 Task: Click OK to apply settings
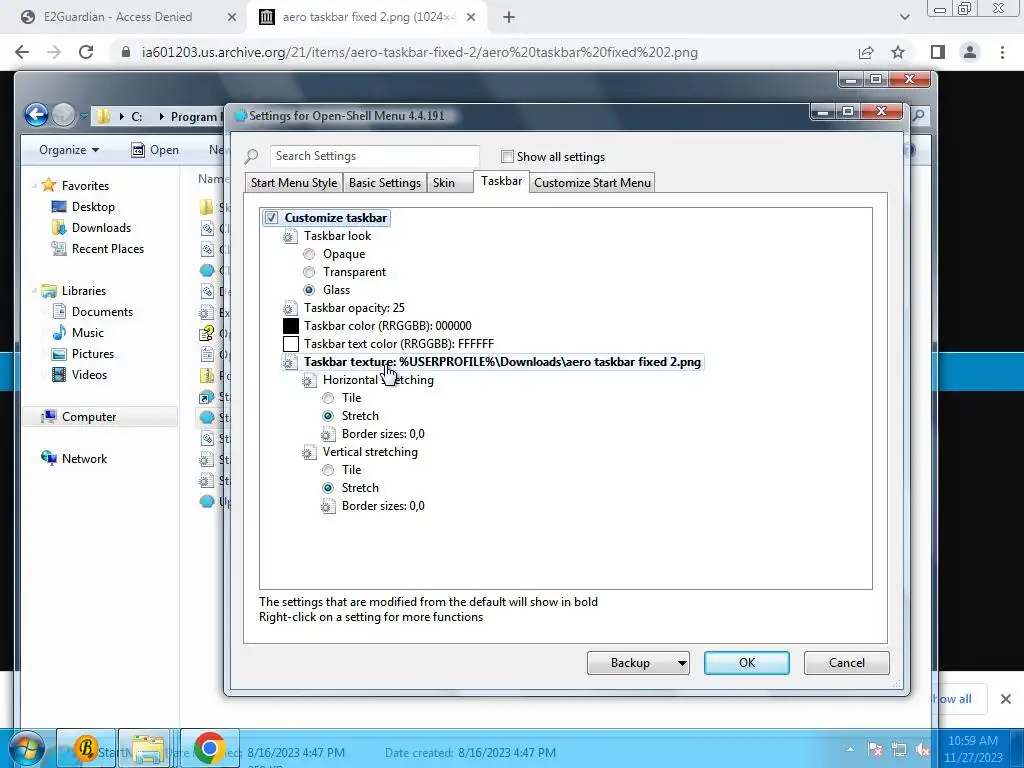(746, 663)
